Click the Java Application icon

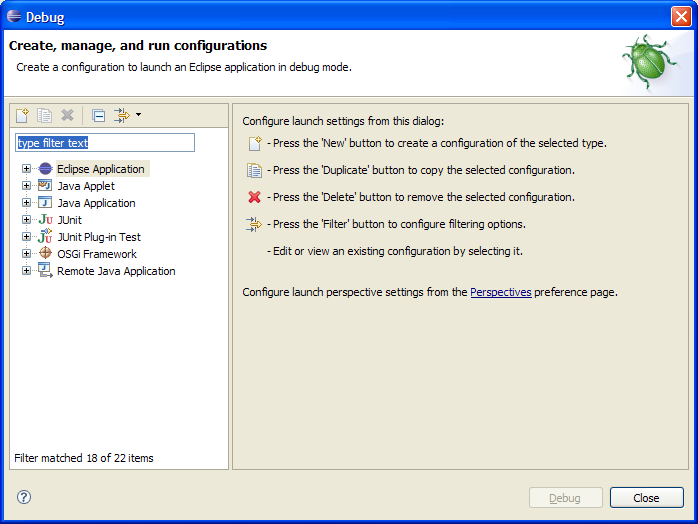point(45,203)
